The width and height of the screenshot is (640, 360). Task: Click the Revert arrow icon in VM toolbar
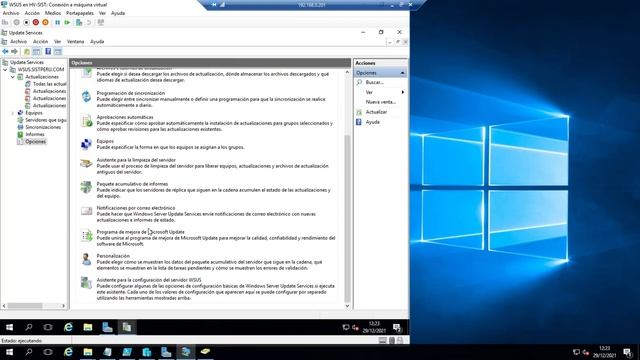coord(89,22)
